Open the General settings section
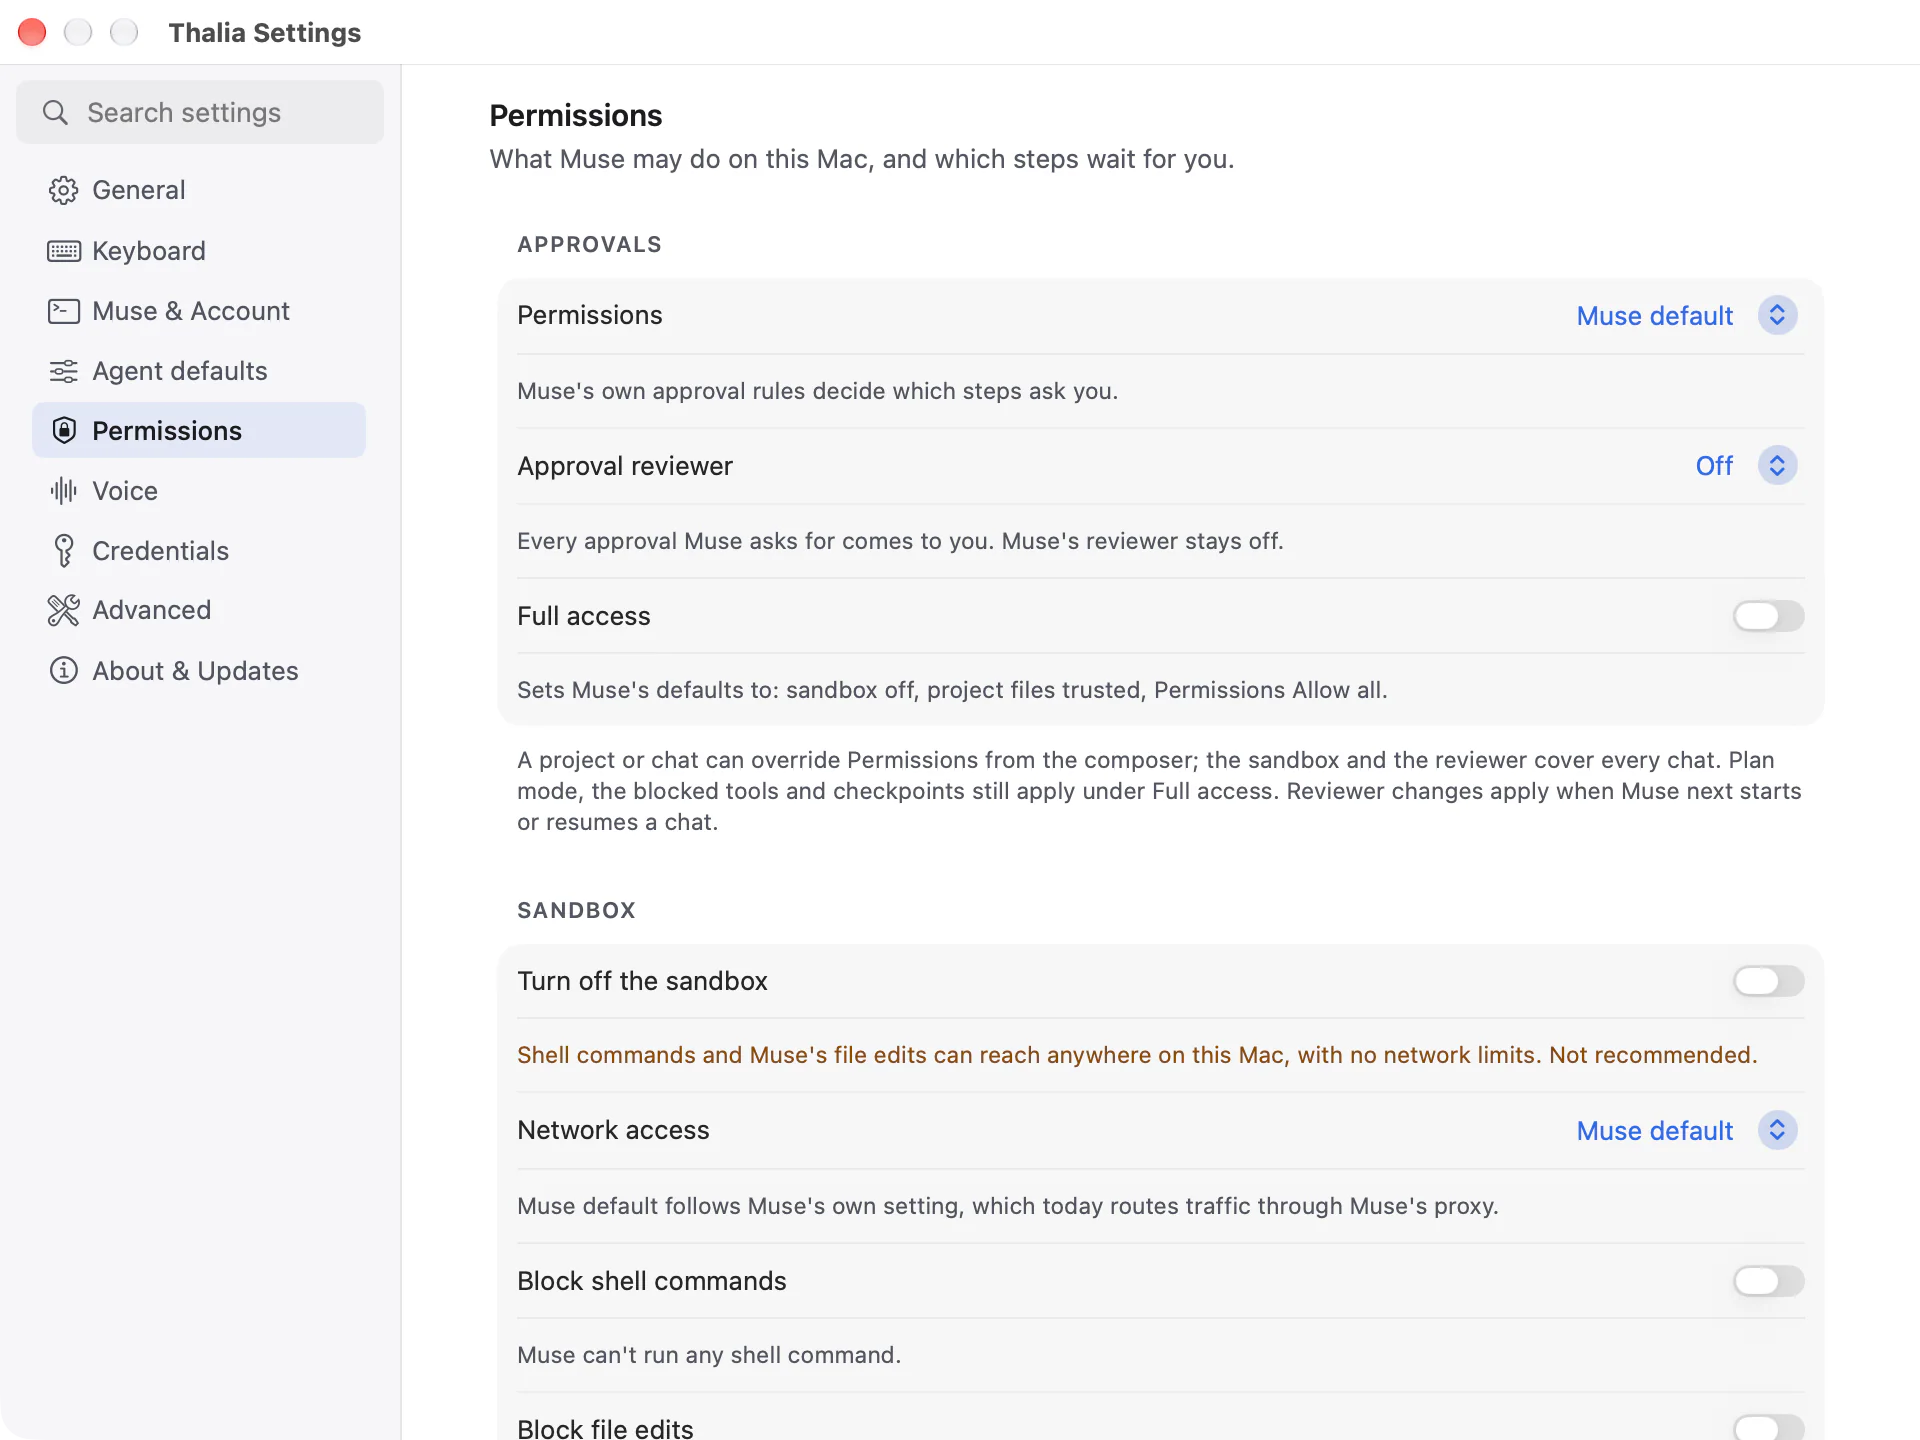The width and height of the screenshot is (1920, 1440). pyautogui.click(x=138, y=190)
